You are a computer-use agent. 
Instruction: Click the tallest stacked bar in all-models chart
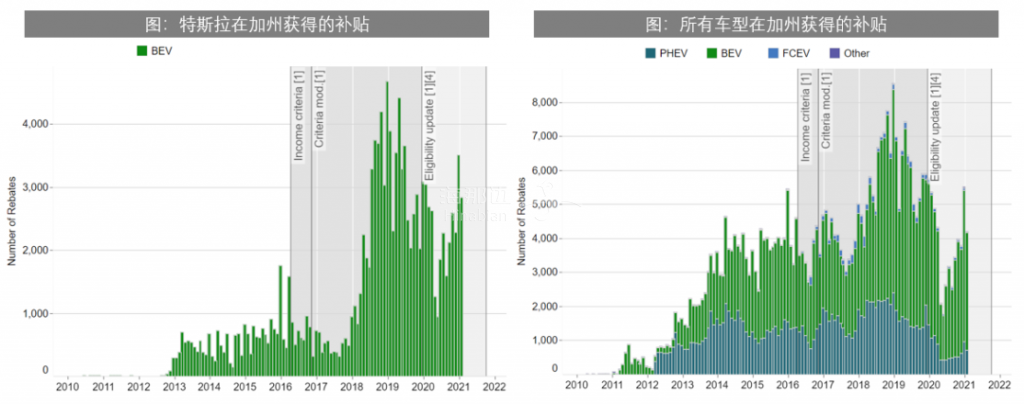pyautogui.click(x=893, y=230)
